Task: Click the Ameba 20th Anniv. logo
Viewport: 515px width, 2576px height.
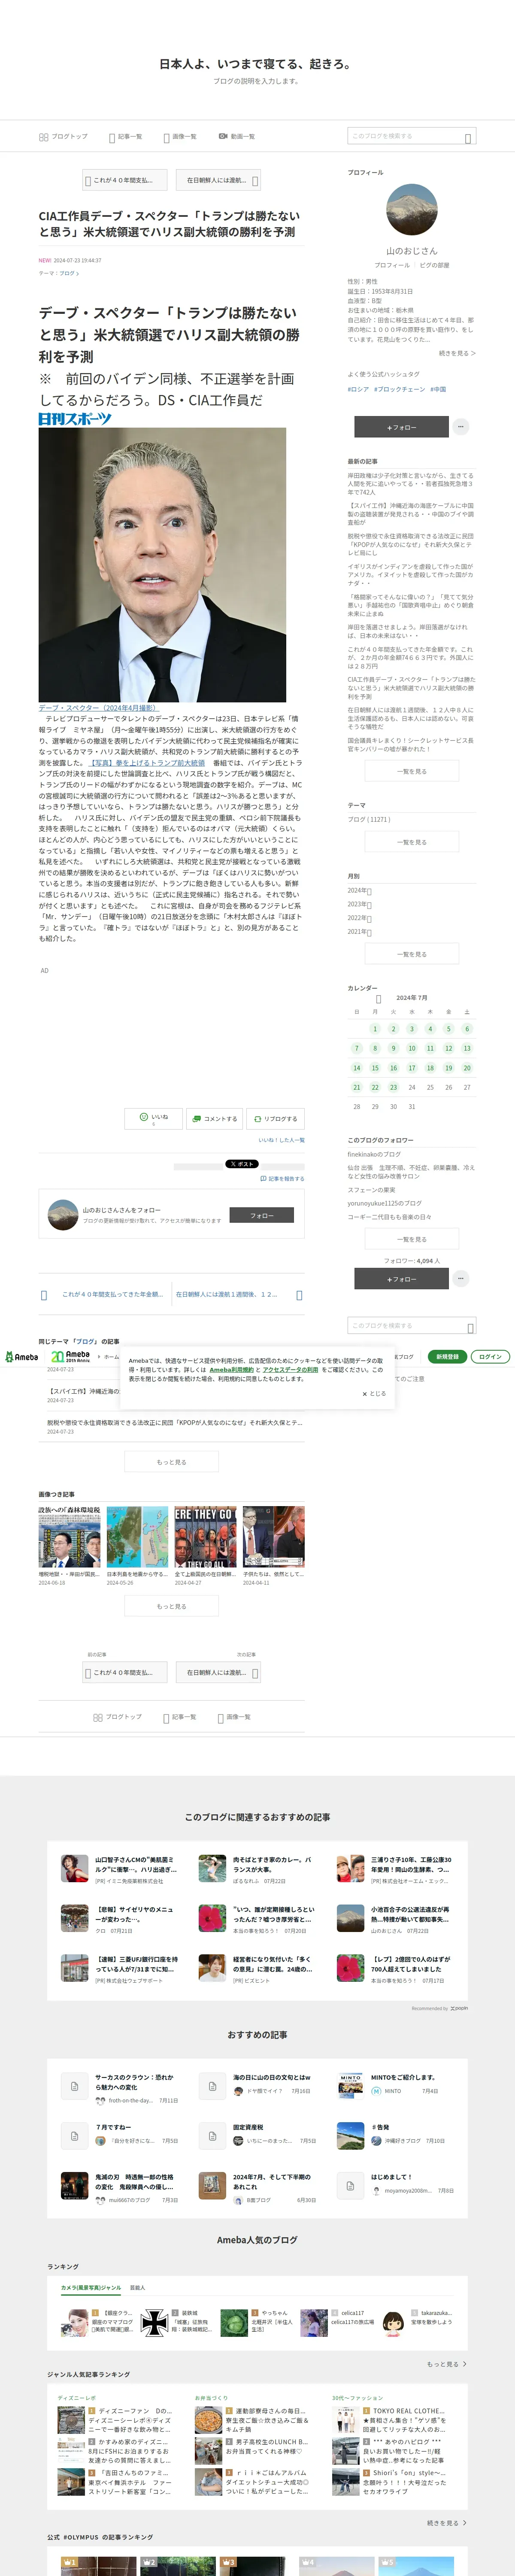Action: (x=71, y=1357)
